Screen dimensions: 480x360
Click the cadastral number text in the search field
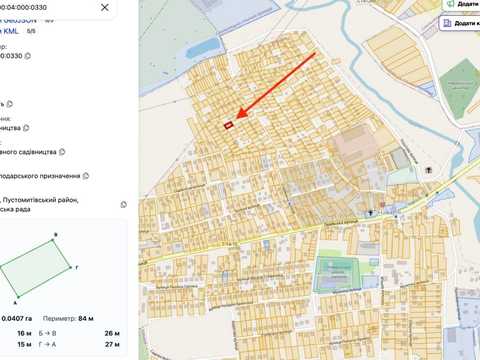click(x=23, y=7)
